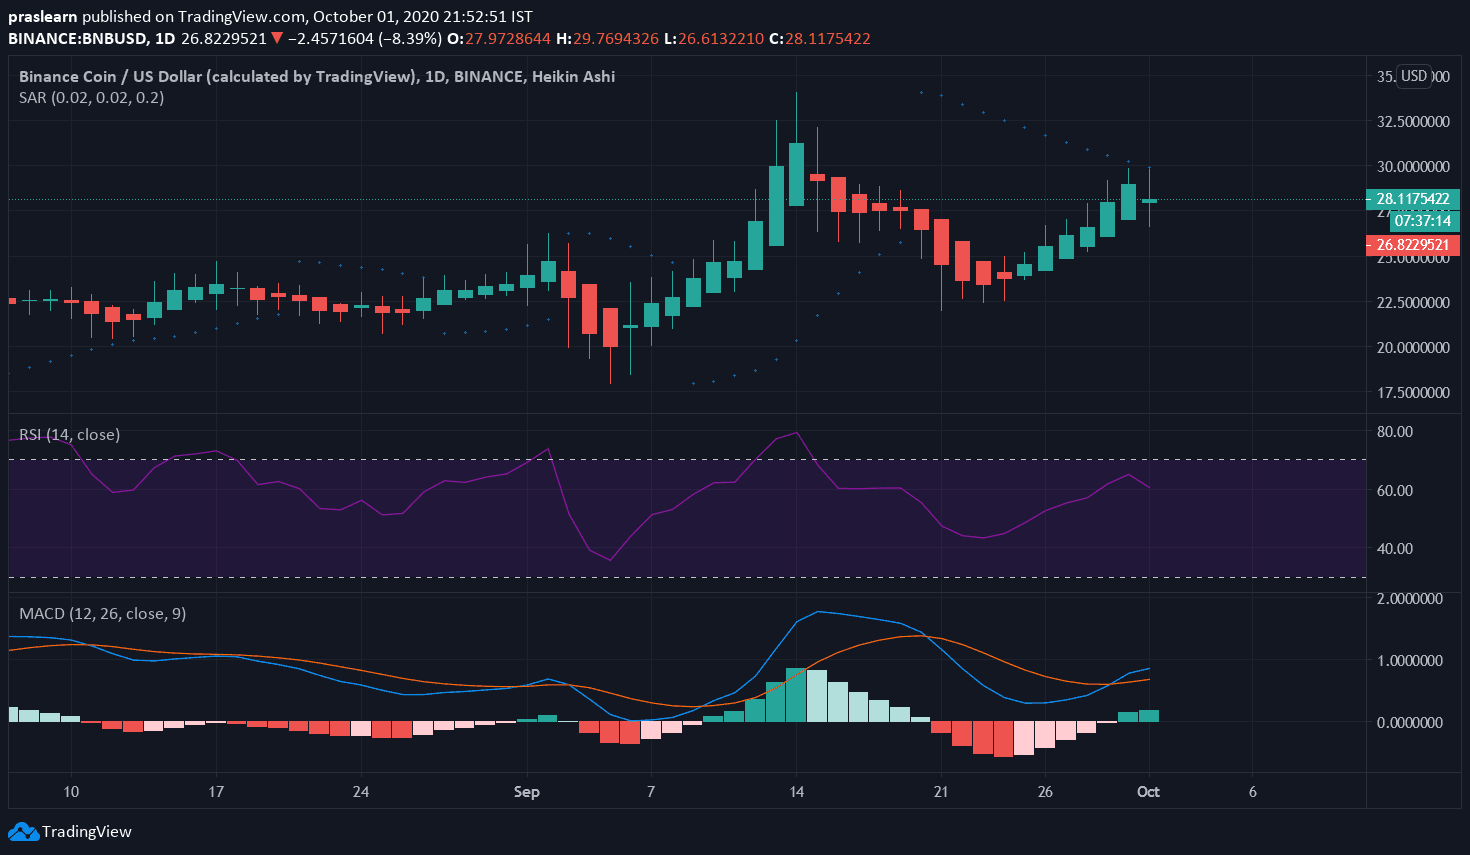Click the bar countdown timer 07:37:14

pyautogui.click(x=1422, y=221)
